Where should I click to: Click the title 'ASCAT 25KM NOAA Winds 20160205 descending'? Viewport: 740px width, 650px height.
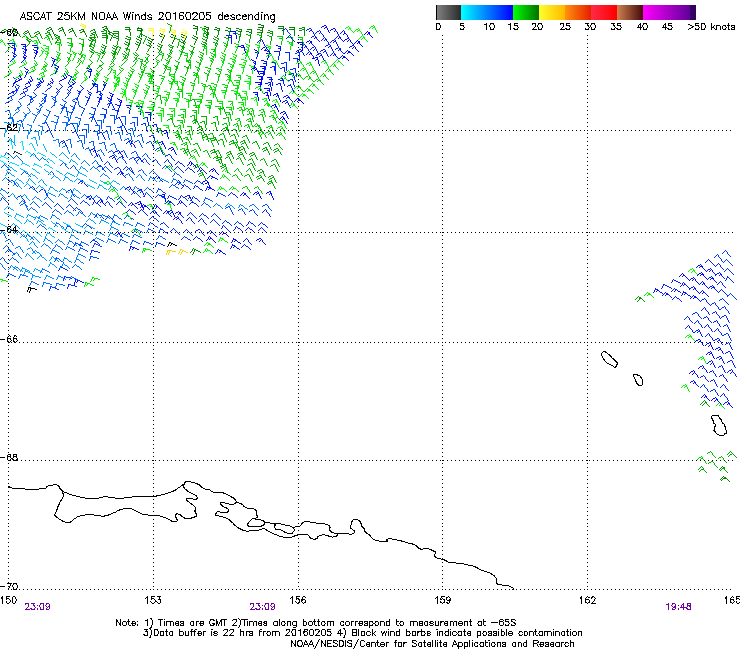click(x=148, y=16)
